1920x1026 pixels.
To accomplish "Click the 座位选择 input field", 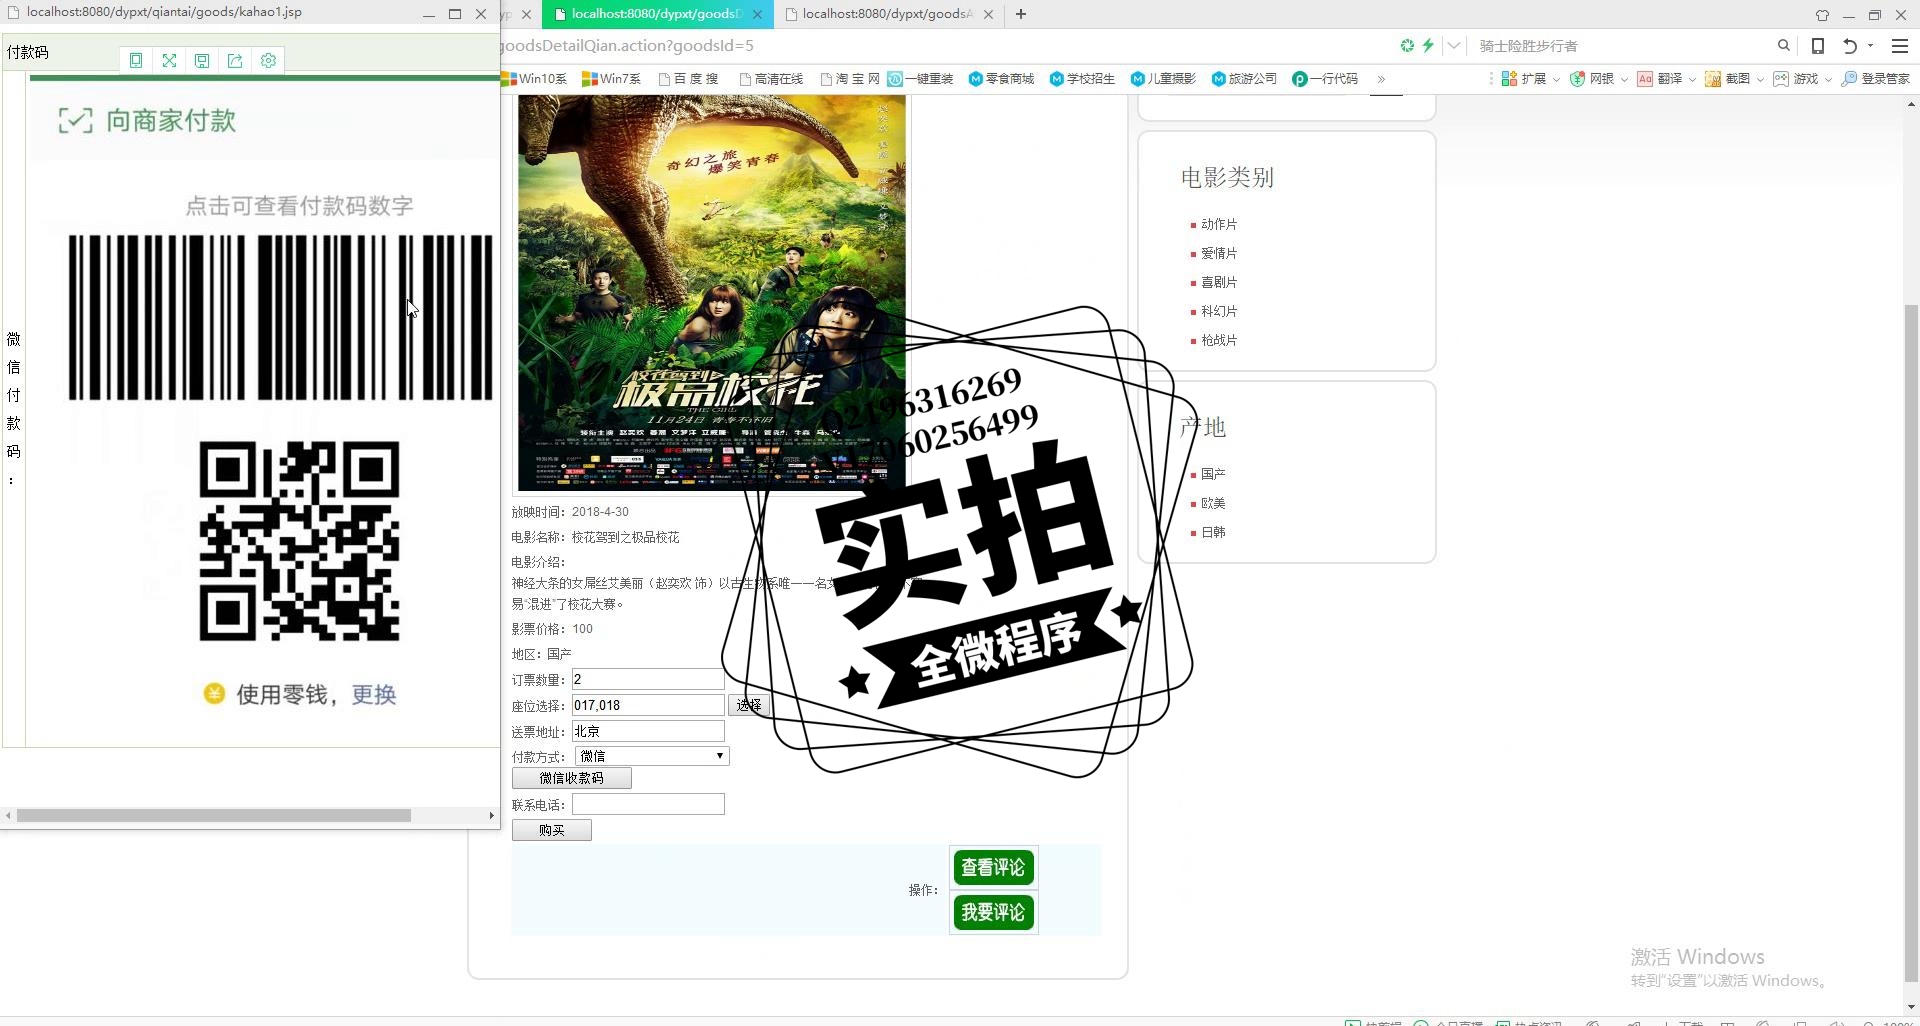I will [x=648, y=705].
